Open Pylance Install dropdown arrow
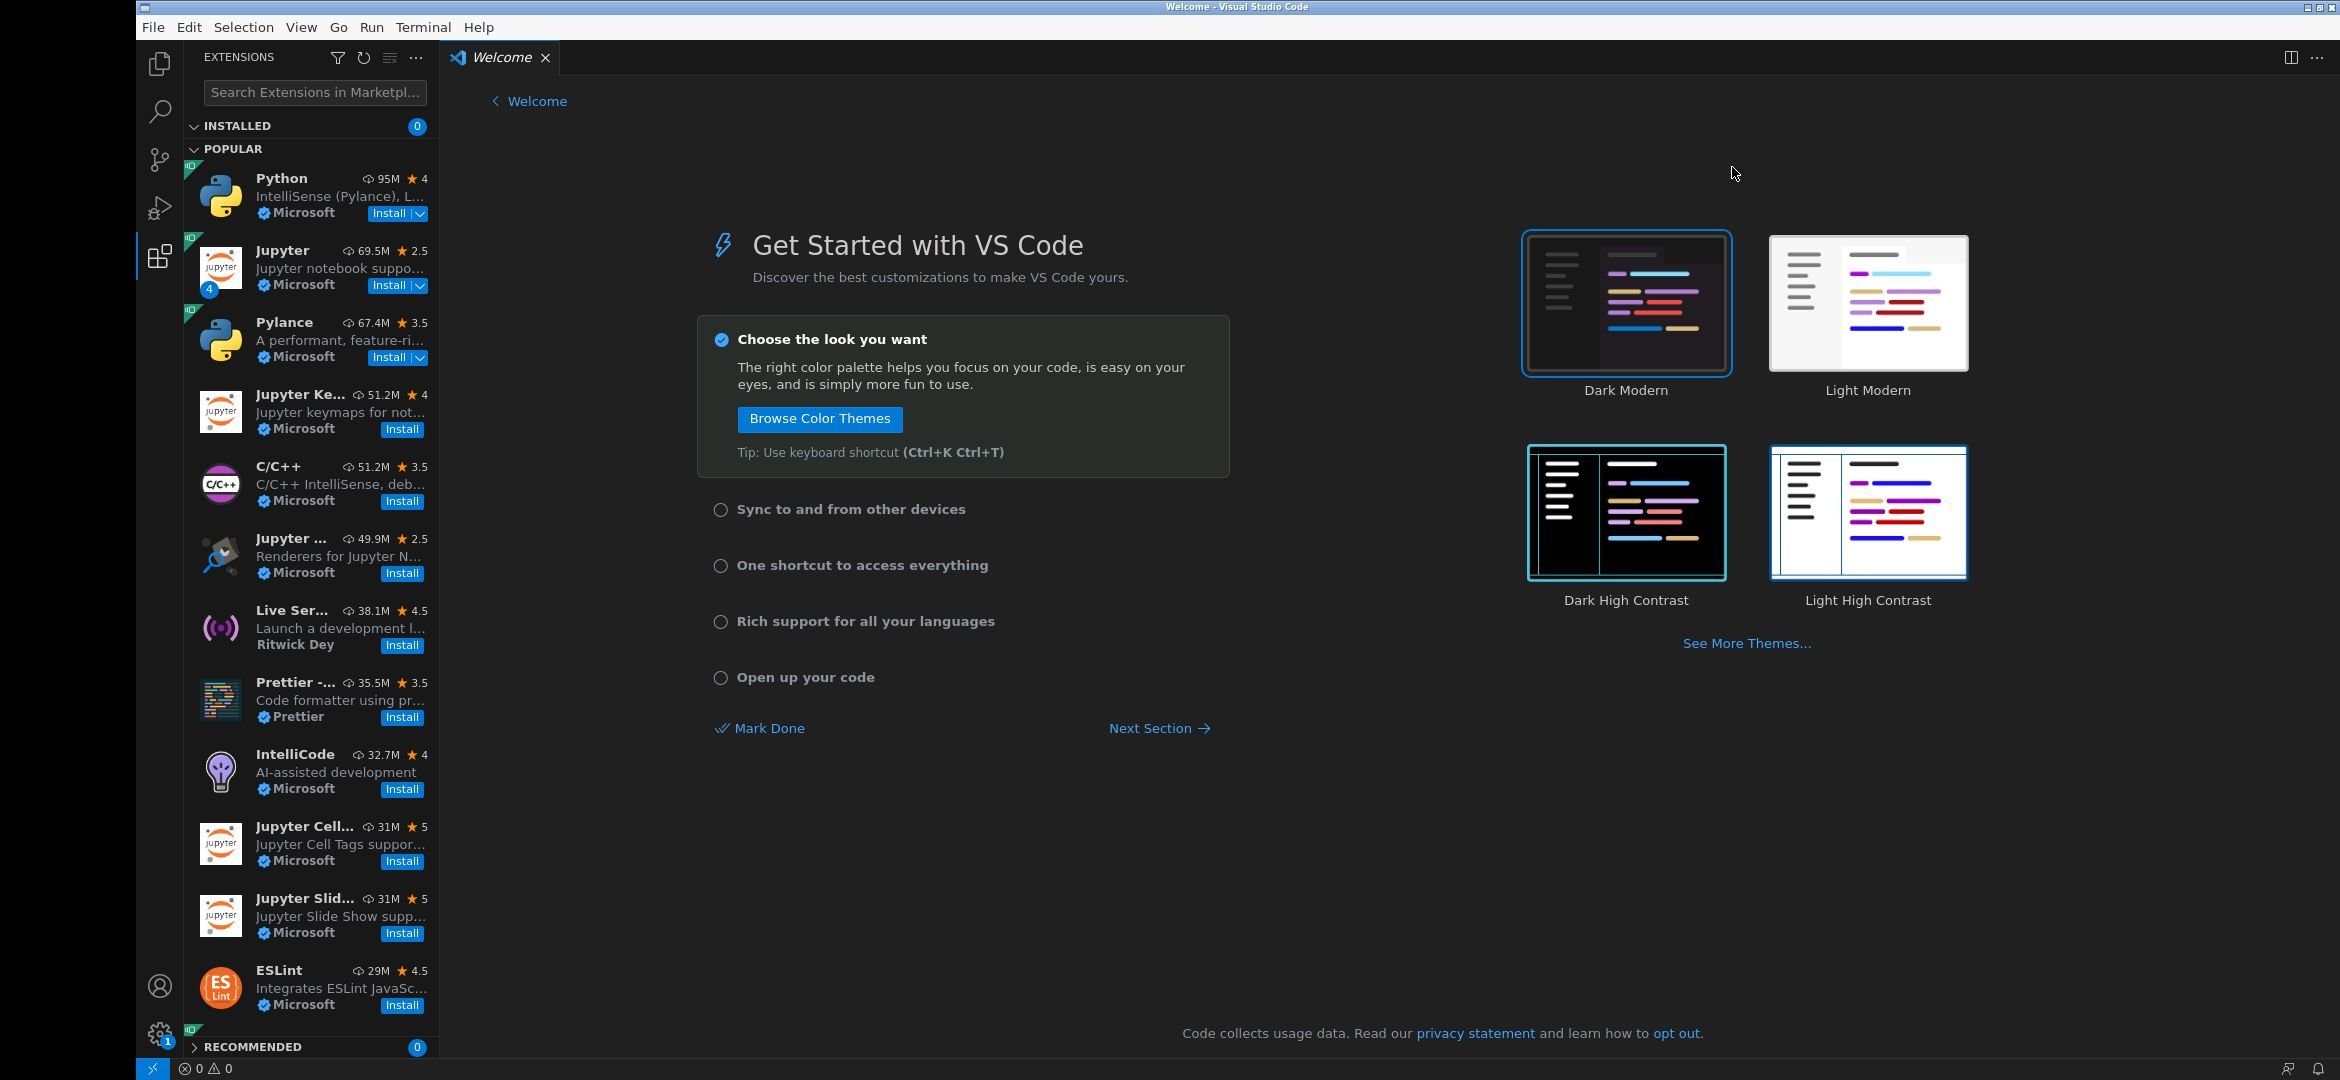Screen dimensions: 2340x1080 pos(420,358)
